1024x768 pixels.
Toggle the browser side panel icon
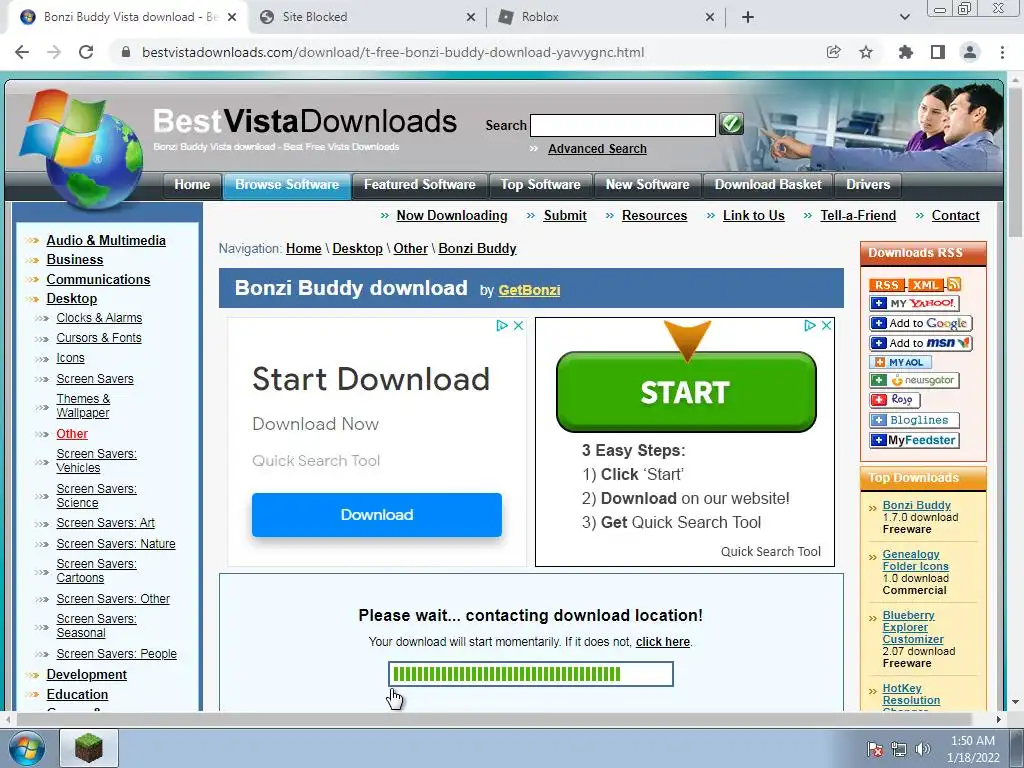(x=938, y=52)
